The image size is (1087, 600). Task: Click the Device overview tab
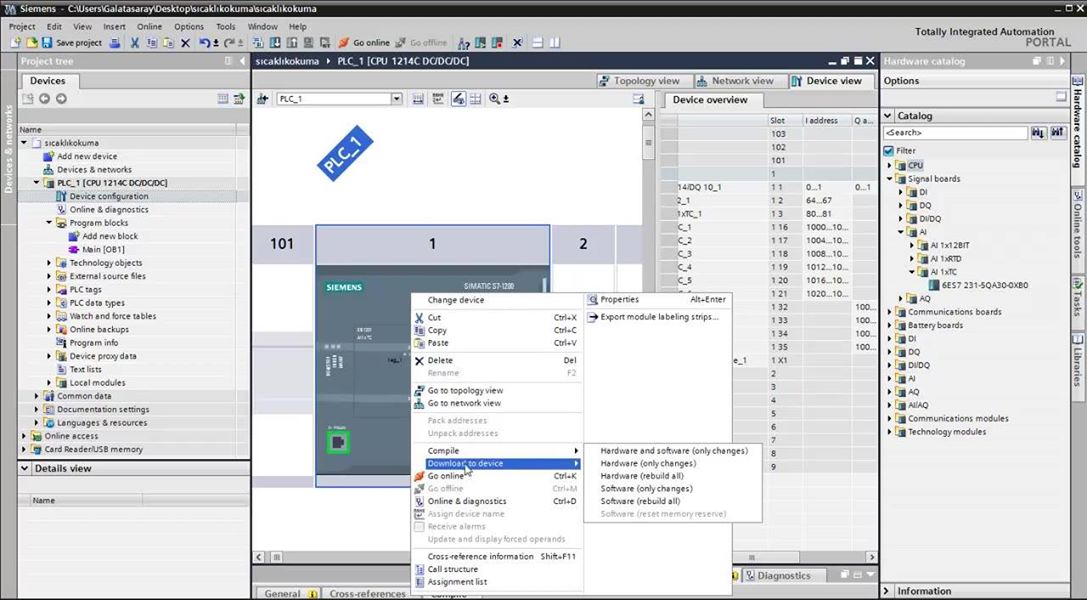pos(710,100)
